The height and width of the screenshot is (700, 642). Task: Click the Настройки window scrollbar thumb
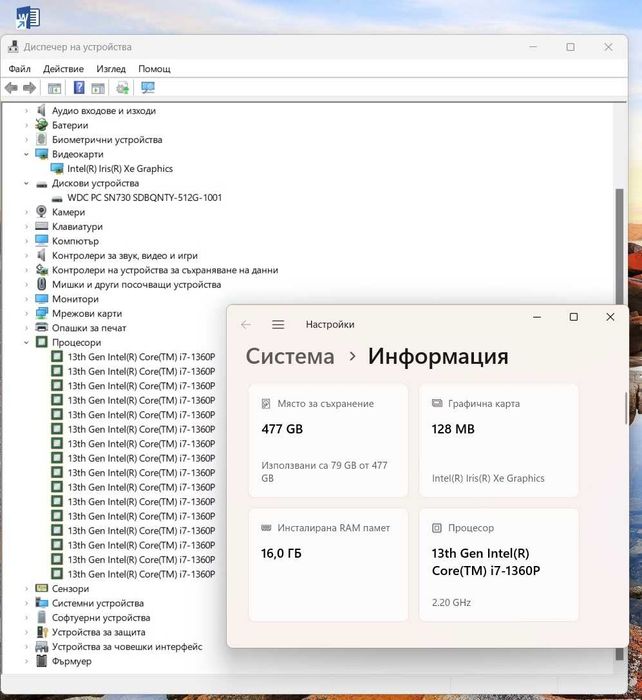pyautogui.click(x=626, y=408)
